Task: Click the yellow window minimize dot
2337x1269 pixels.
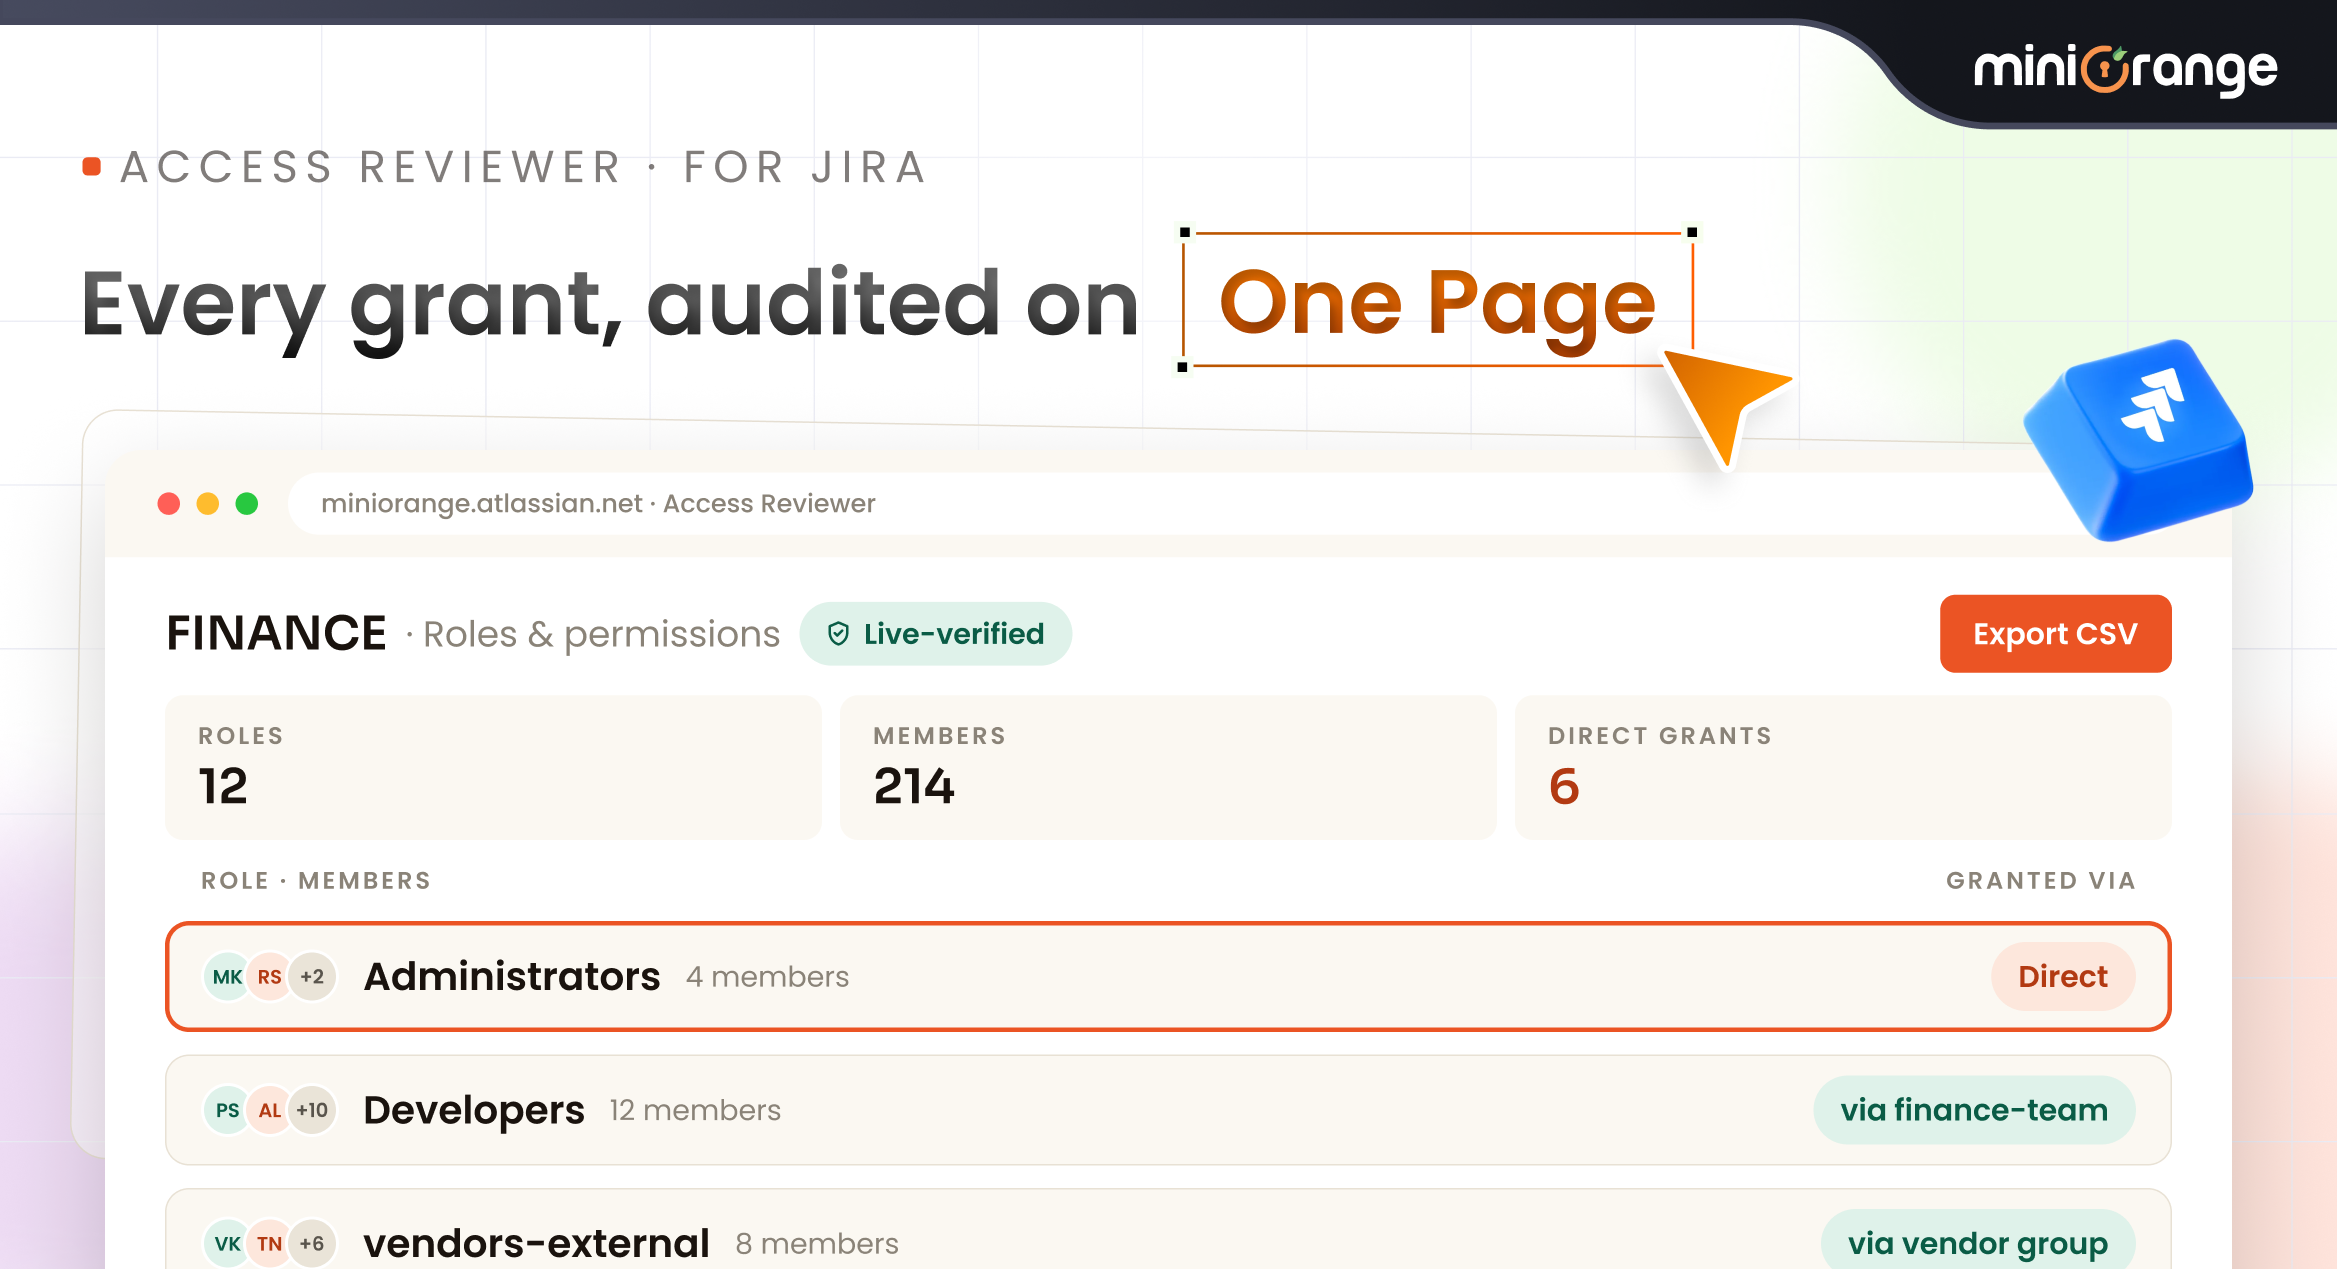Action: tap(208, 503)
